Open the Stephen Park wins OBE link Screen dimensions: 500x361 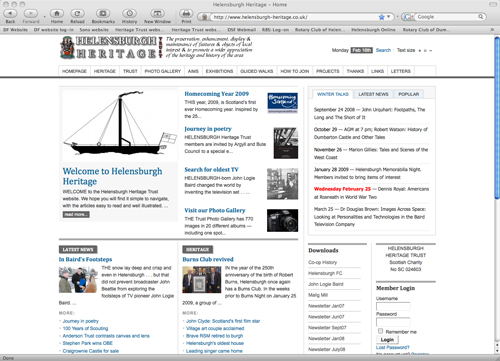88,343
